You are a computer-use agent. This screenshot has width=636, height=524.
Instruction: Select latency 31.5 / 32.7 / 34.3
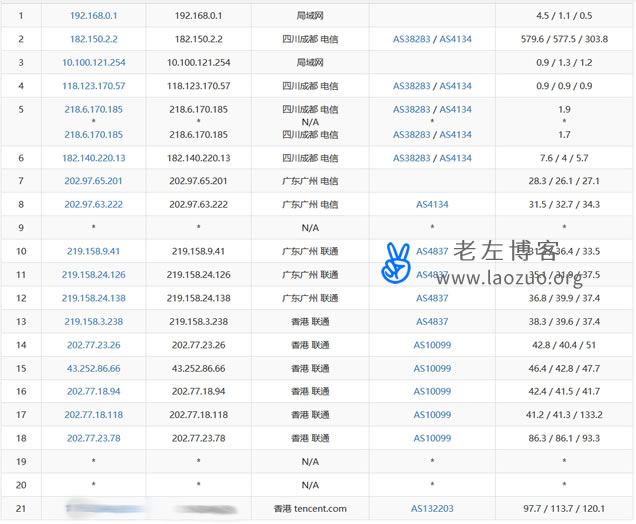coord(564,204)
